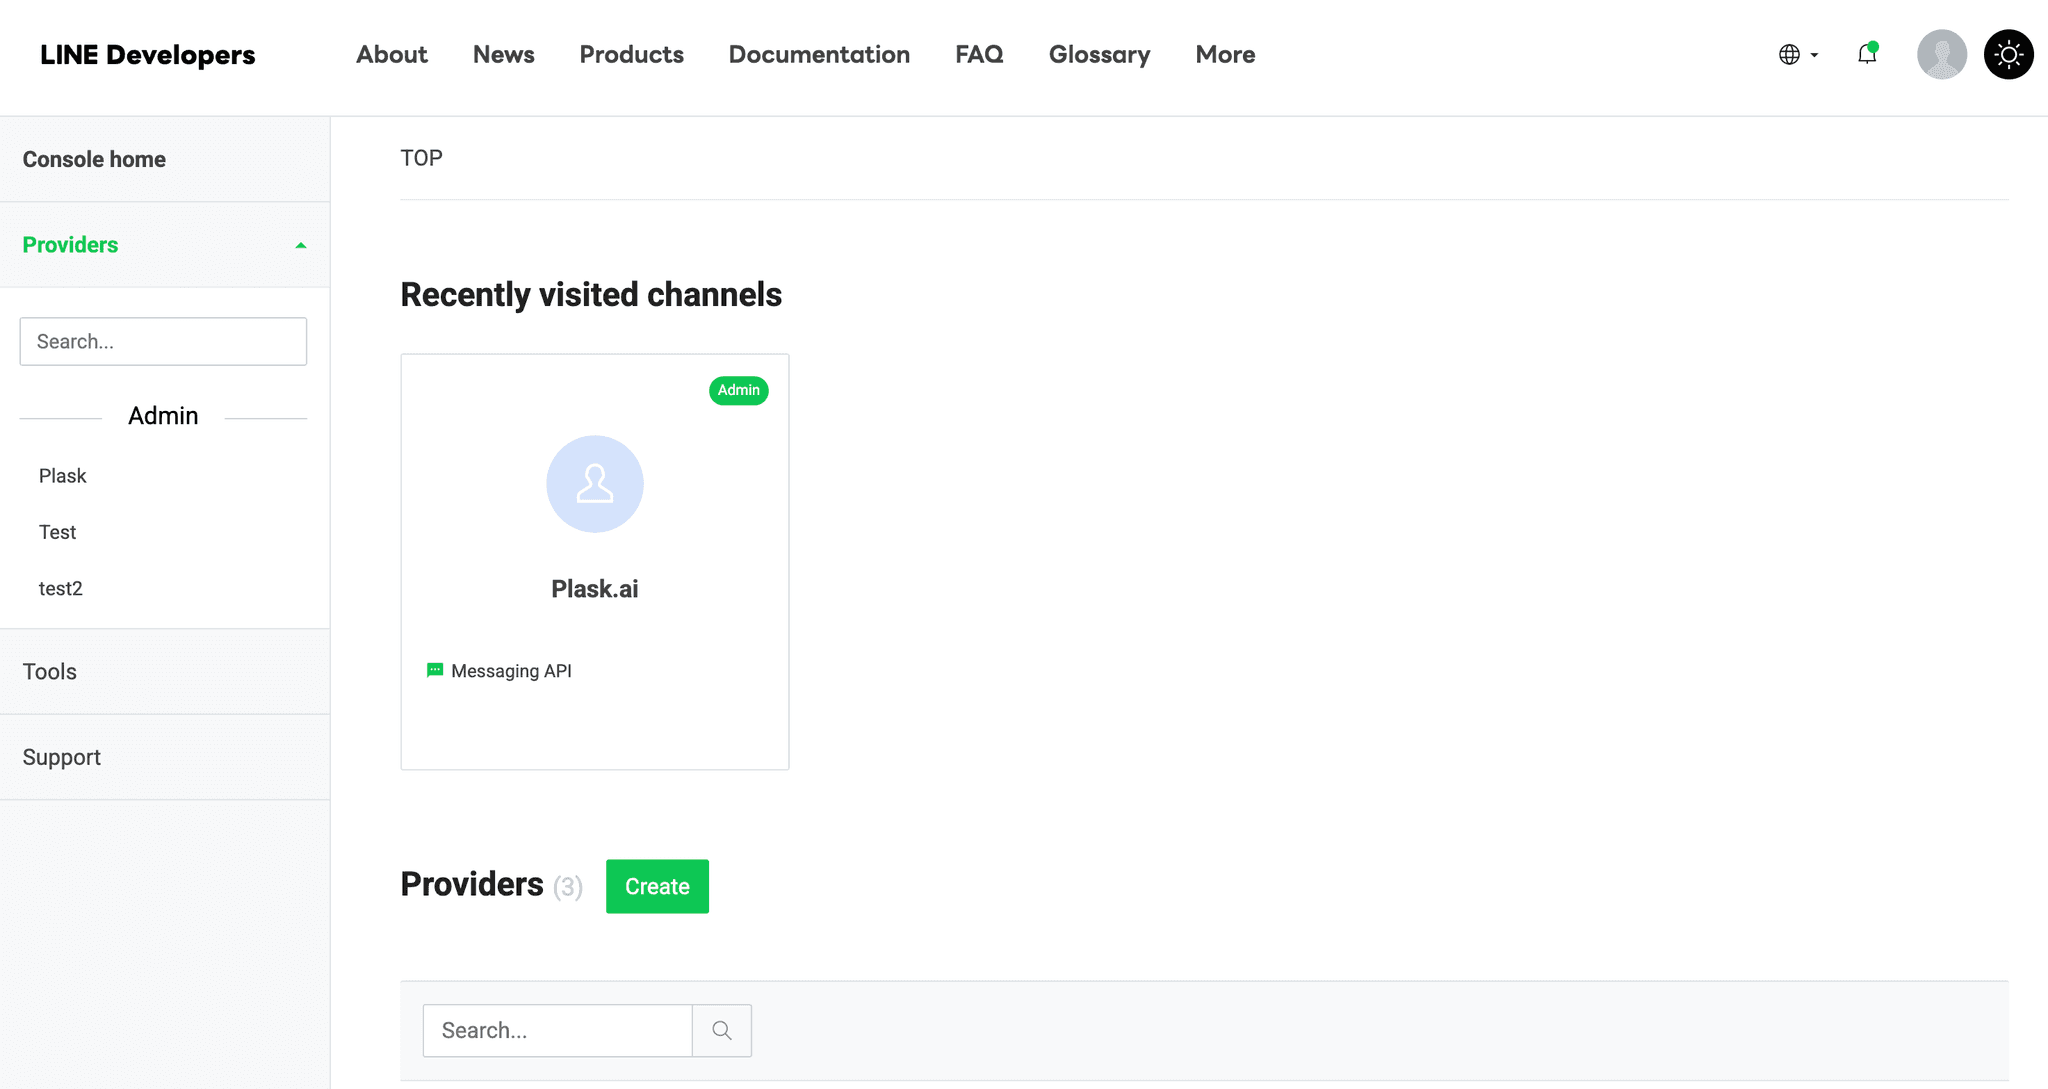2048x1089 pixels.
Task: Open the Documentation menu item
Action: click(x=819, y=55)
